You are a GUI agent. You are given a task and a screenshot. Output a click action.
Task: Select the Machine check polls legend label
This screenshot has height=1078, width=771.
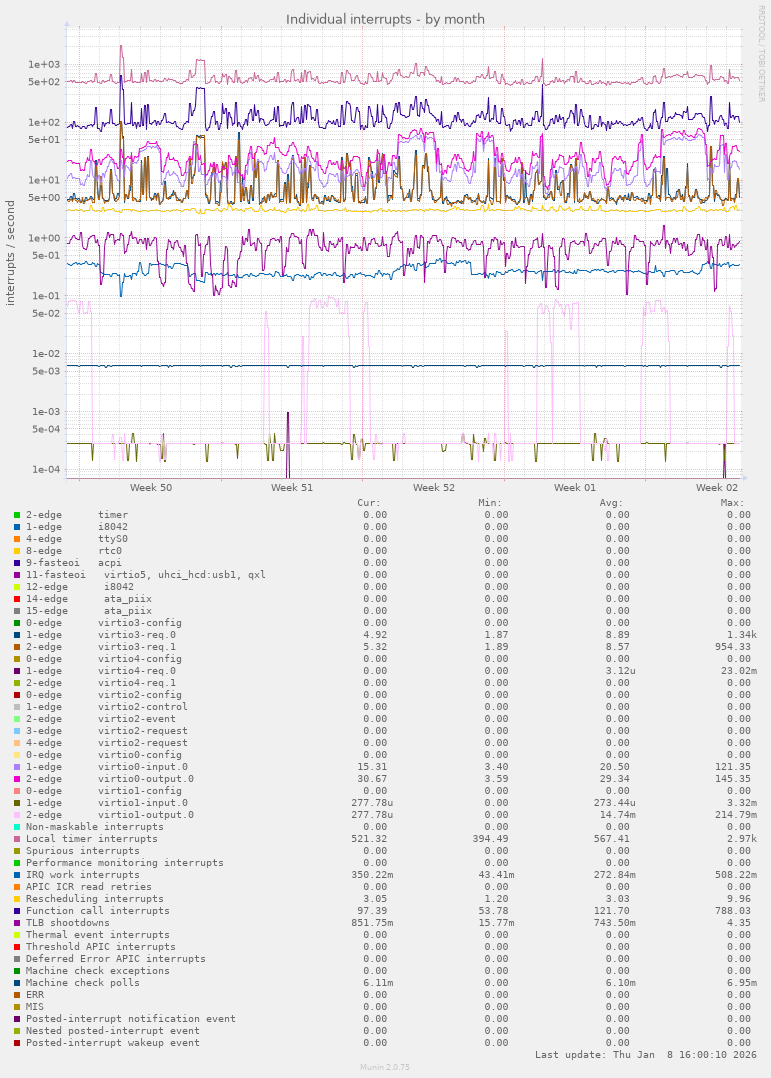[x=83, y=983]
